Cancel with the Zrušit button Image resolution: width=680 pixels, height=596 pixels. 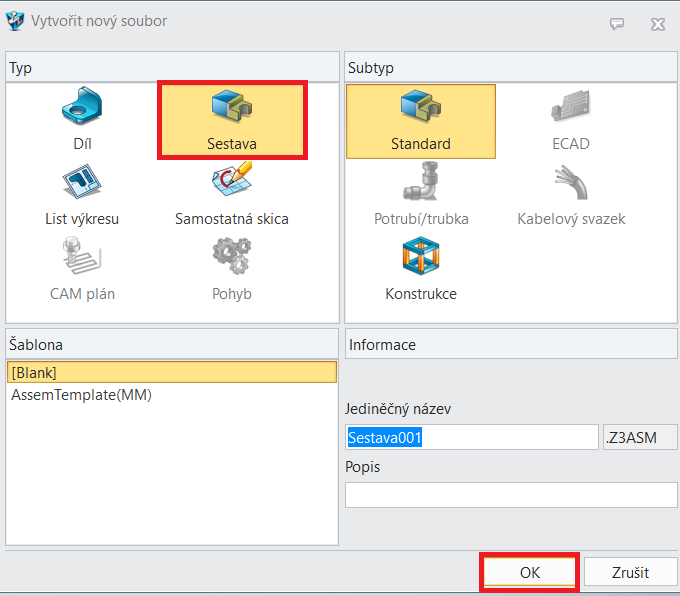pos(630,572)
